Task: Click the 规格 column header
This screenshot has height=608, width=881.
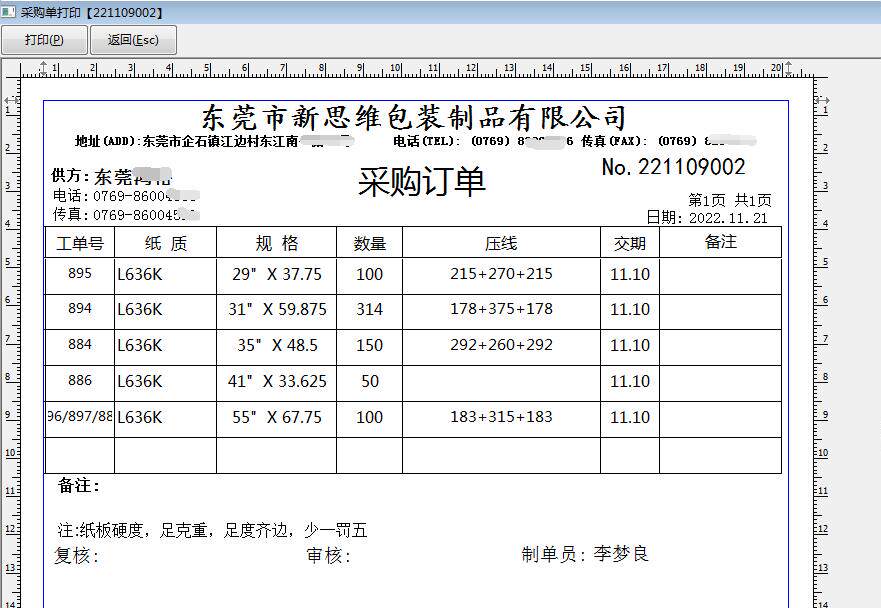Action: [x=276, y=243]
